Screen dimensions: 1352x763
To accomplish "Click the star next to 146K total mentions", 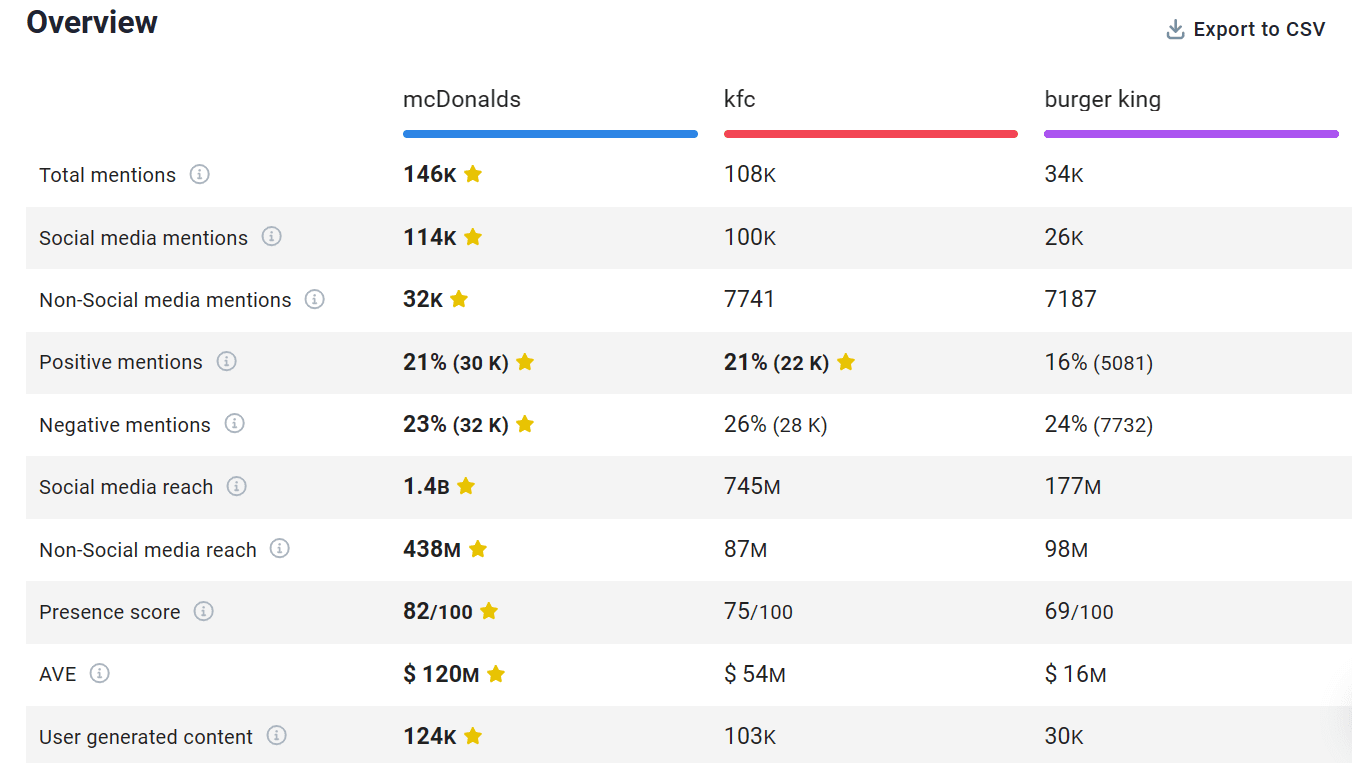I will [x=473, y=175].
